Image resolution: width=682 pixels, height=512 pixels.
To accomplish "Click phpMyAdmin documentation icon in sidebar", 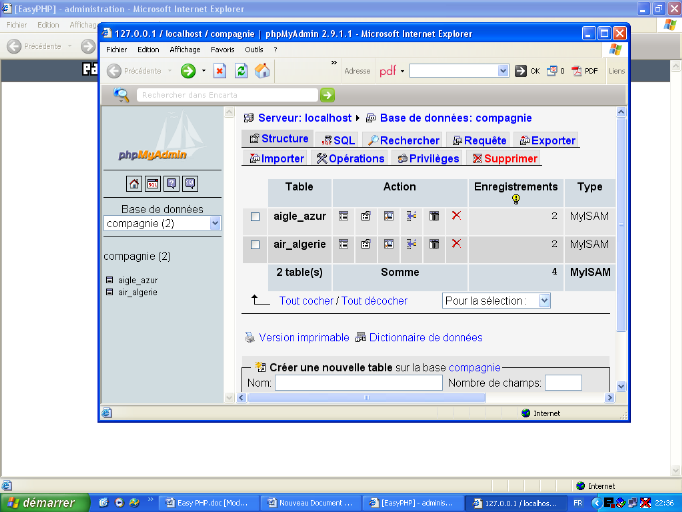I will point(171,184).
